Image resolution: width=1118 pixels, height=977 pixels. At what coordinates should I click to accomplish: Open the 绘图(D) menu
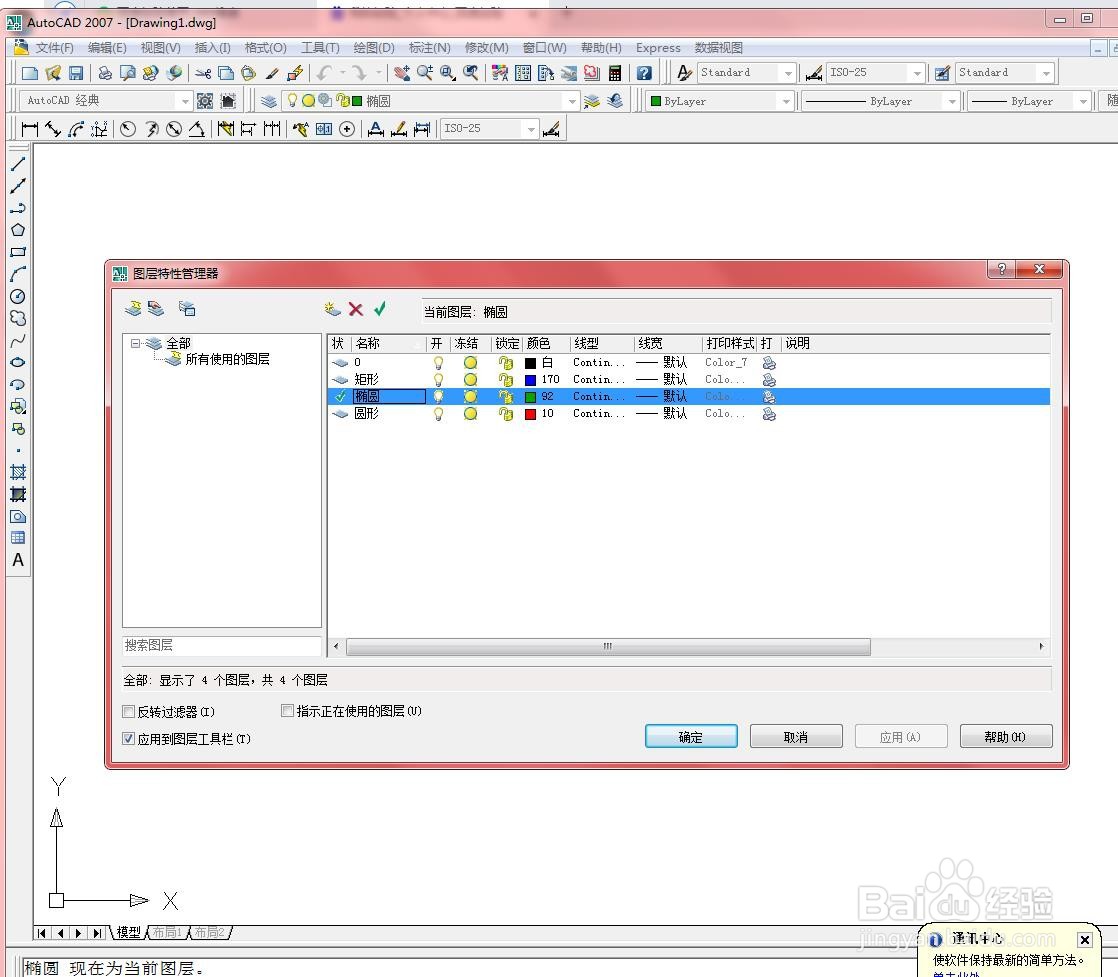374,48
